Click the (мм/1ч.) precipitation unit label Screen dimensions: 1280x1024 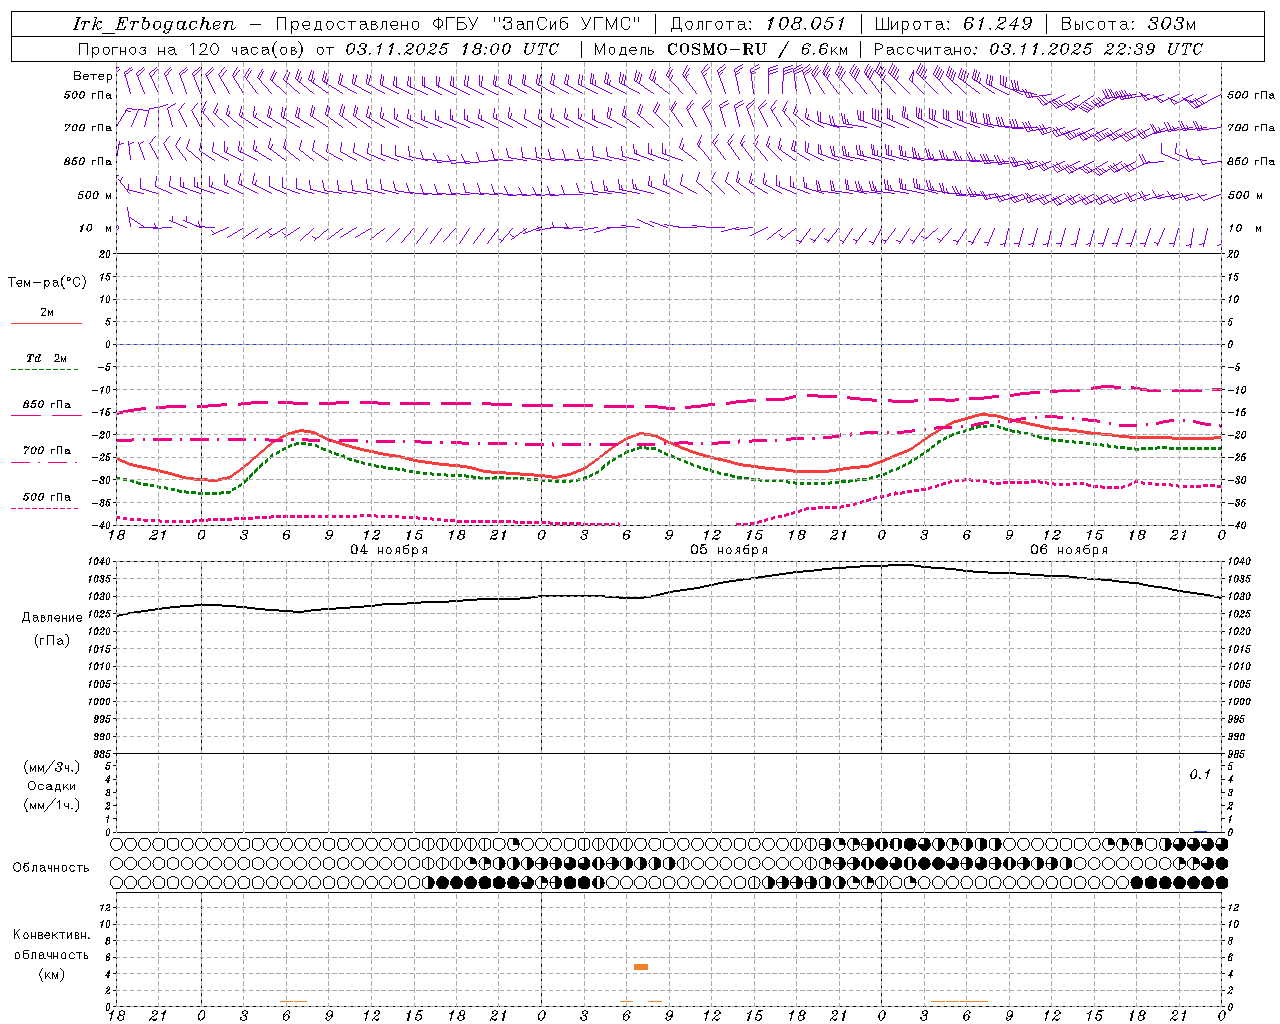[53, 805]
